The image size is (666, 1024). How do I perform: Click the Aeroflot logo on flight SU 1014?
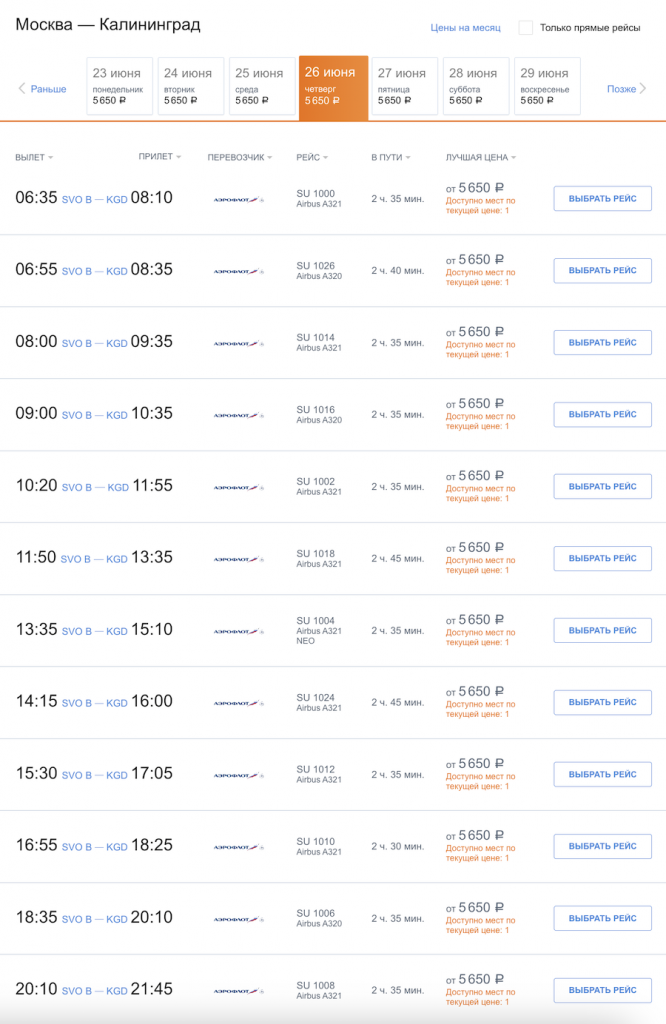click(x=238, y=344)
